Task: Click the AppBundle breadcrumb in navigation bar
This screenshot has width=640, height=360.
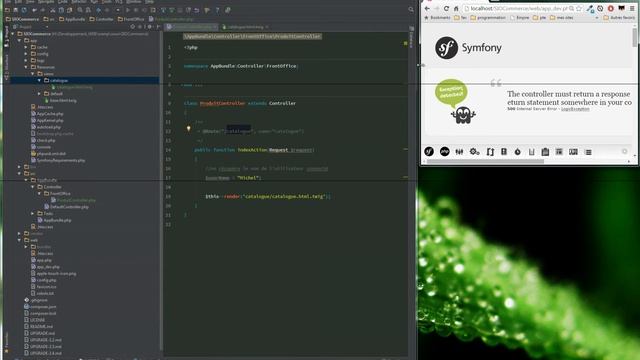Action: pos(72,19)
